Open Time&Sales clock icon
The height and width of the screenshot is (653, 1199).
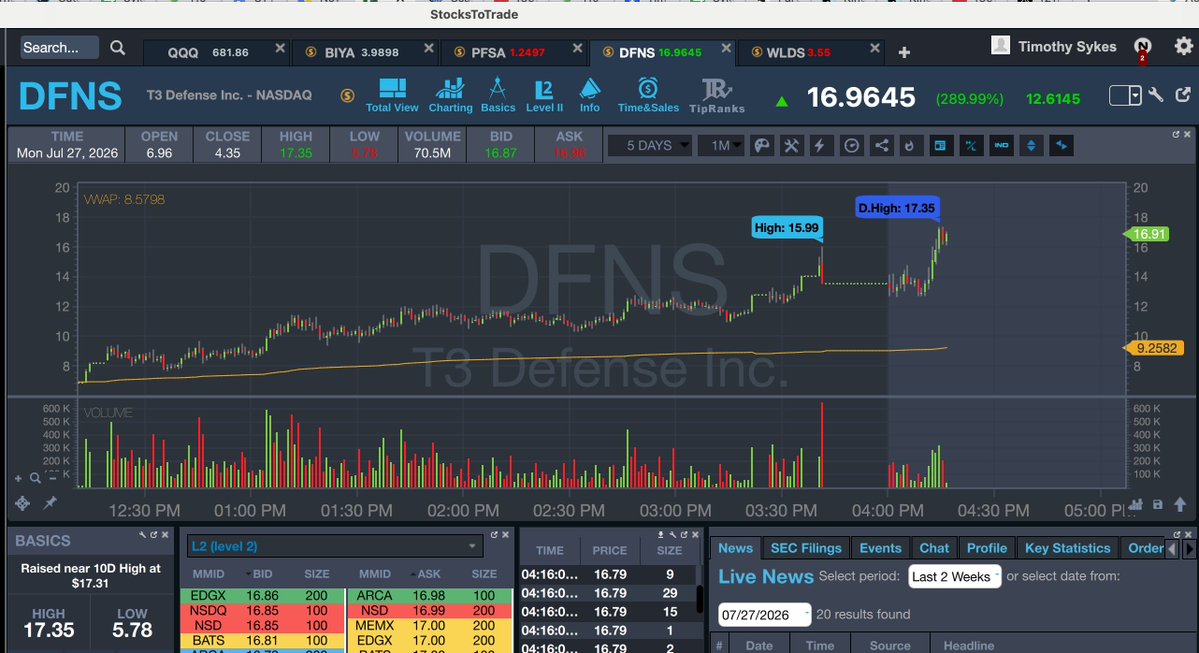(648, 96)
